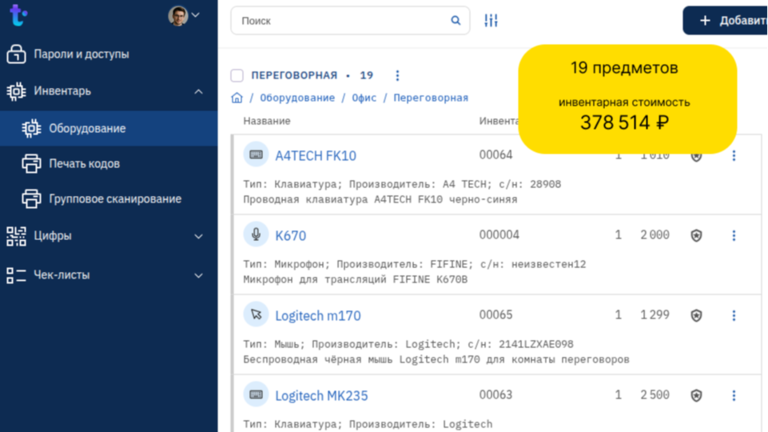The width and height of the screenshot is (768, 432).
Task: Follow the Офис breadcrumb link
Action: click(364, 97)
